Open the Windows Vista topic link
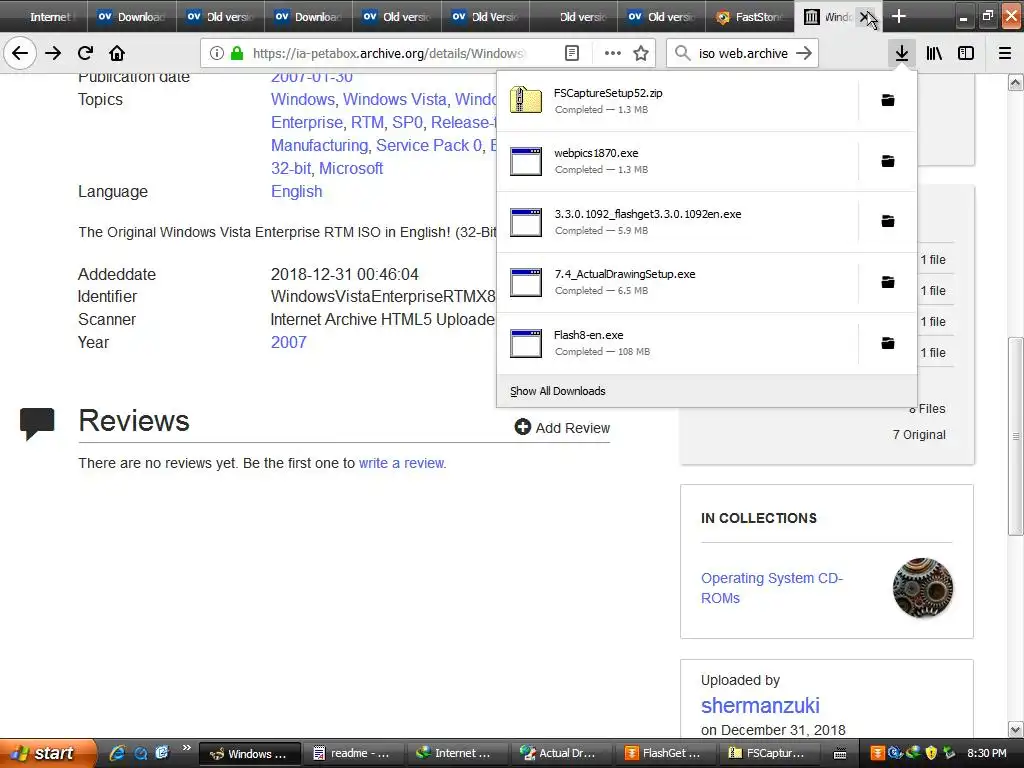 coord(395,99)
